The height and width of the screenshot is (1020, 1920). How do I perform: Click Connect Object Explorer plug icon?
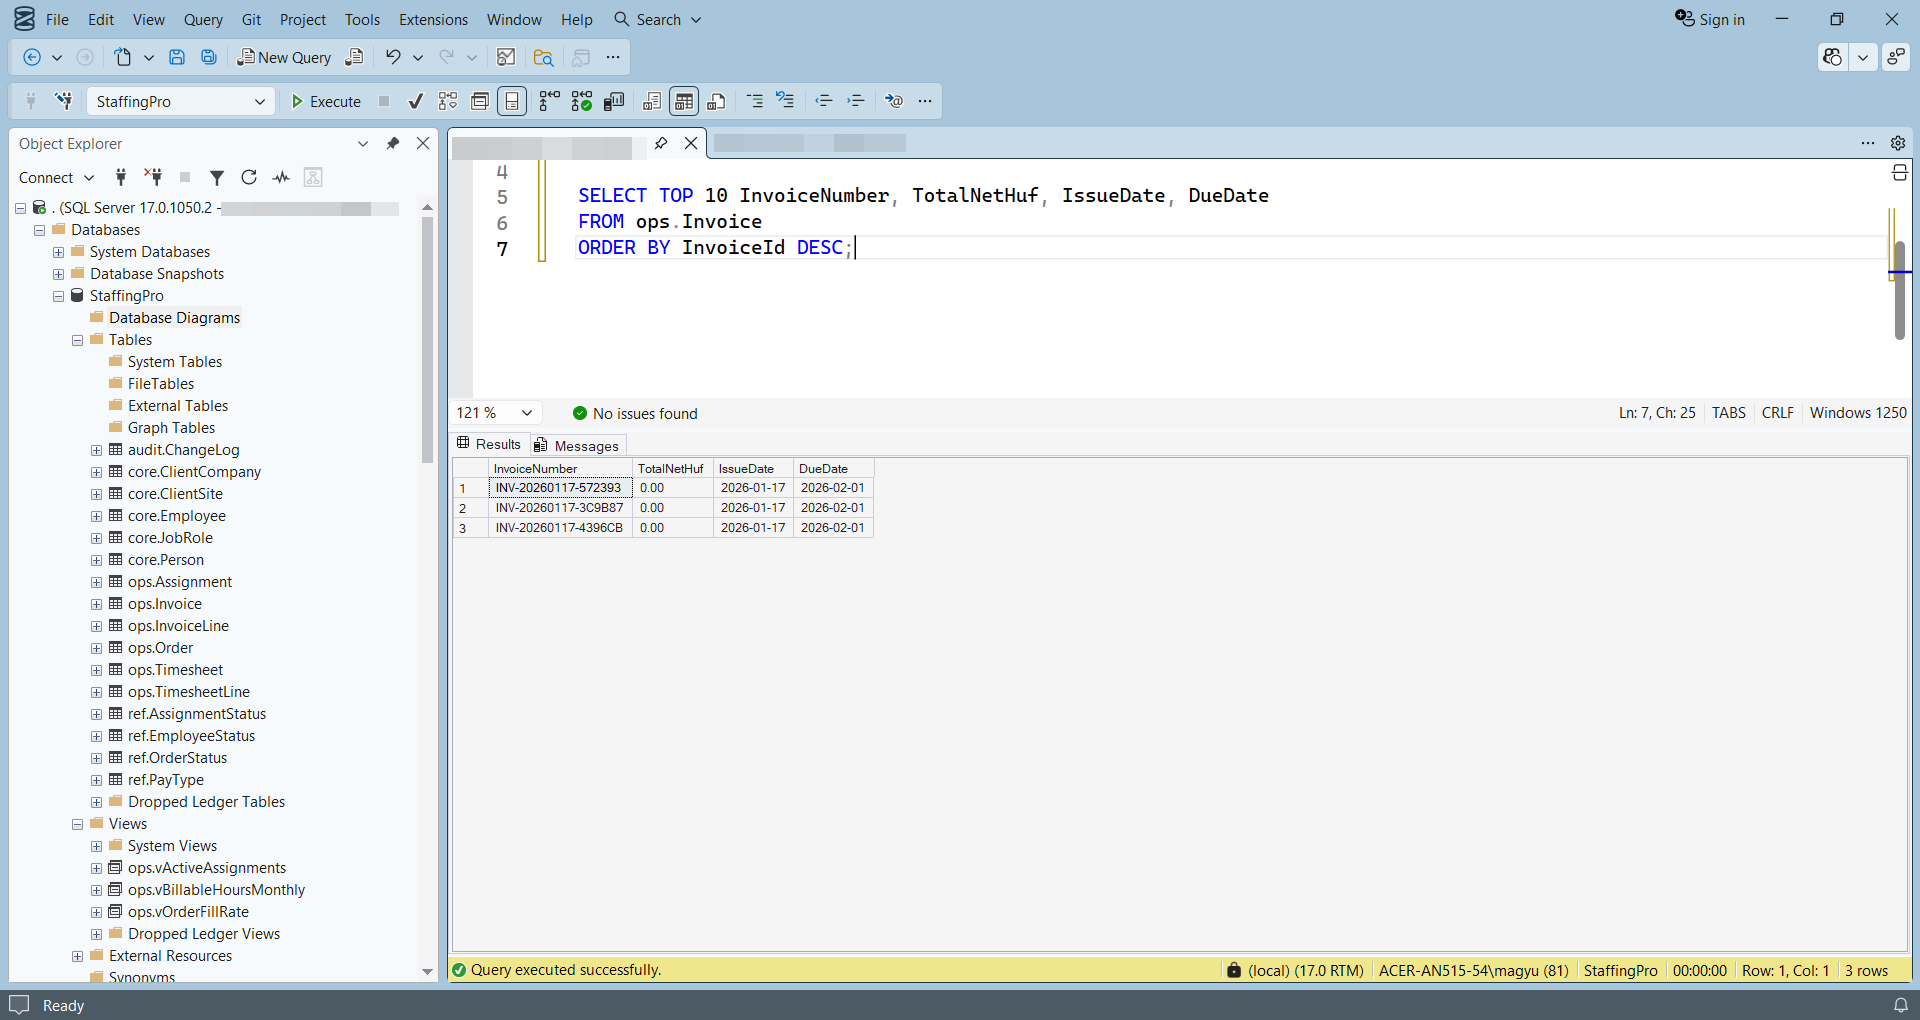121,178
